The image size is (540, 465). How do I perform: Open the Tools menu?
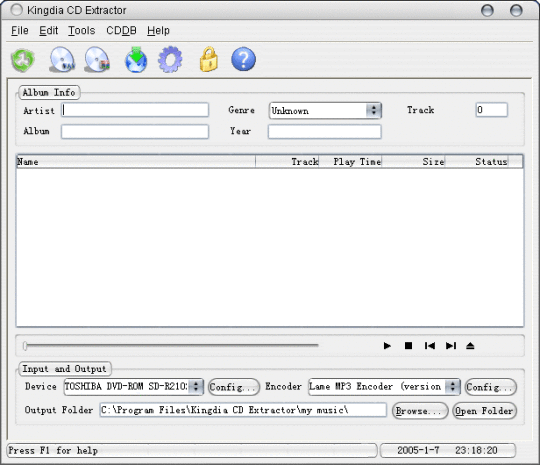pyautogui.click(x=82, y=31)
